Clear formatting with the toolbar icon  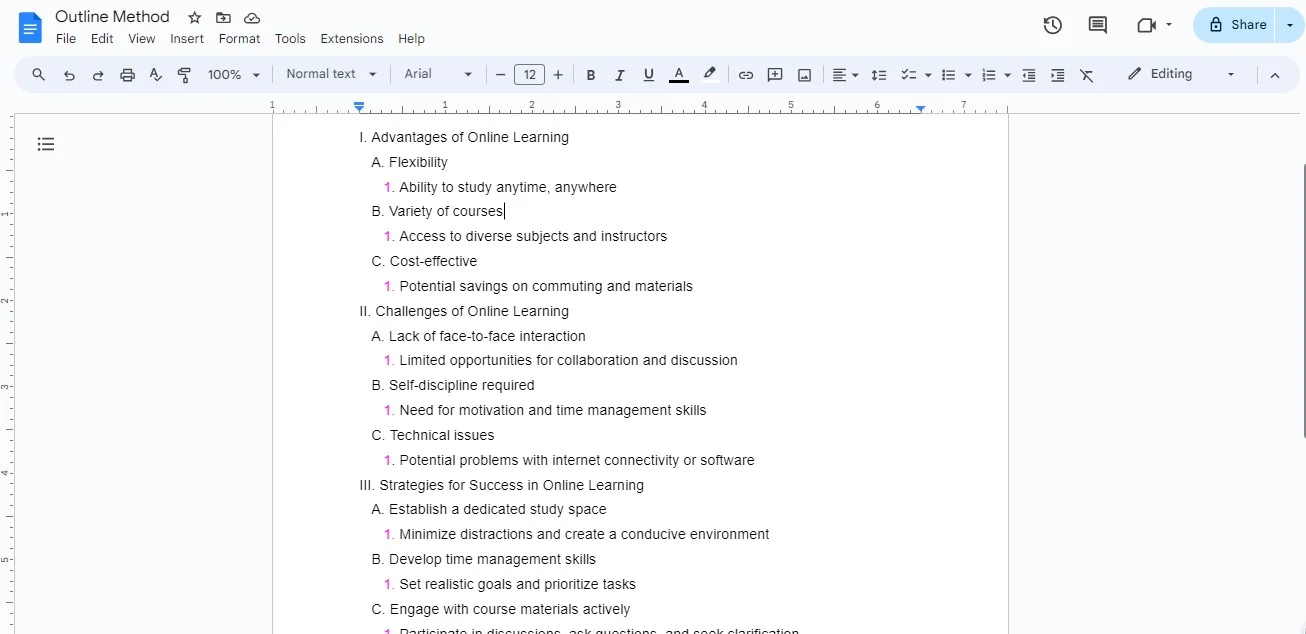tap(1087, 74)
